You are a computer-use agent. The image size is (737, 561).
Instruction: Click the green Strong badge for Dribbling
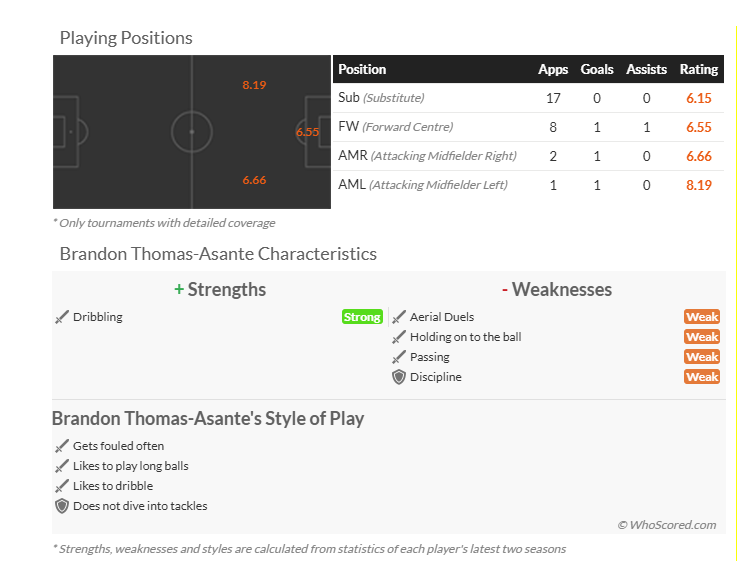(x=362, y=317)
